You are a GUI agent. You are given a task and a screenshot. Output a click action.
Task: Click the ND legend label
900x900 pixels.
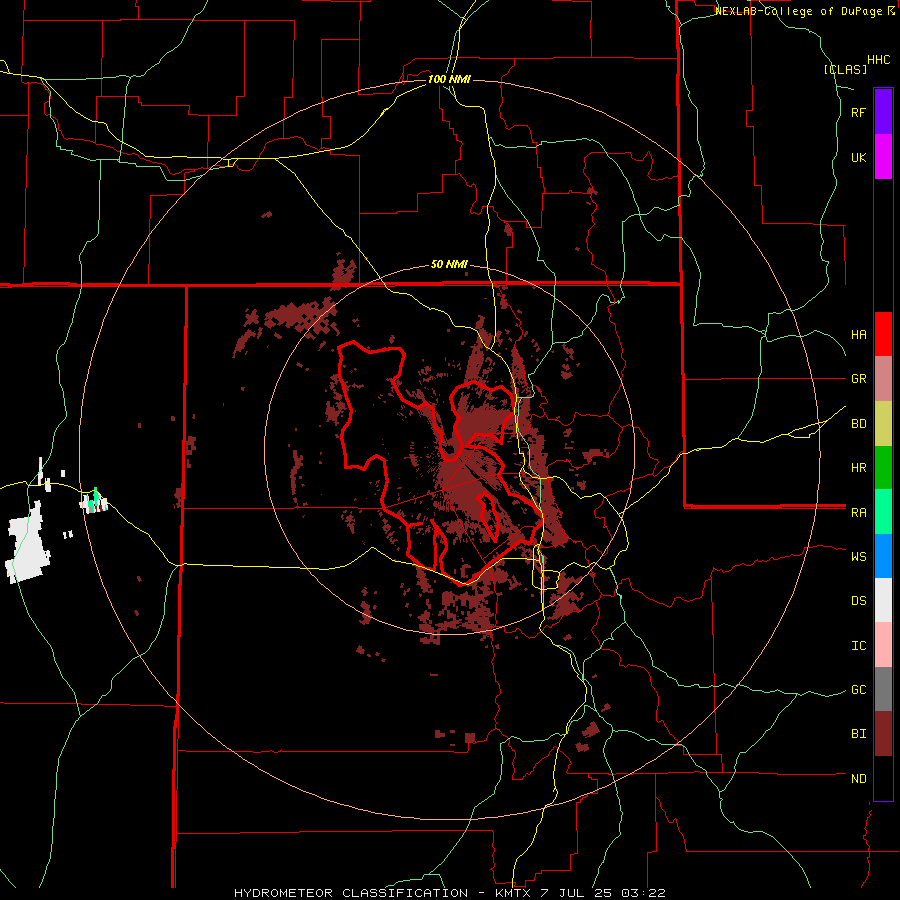pos(858,779)
